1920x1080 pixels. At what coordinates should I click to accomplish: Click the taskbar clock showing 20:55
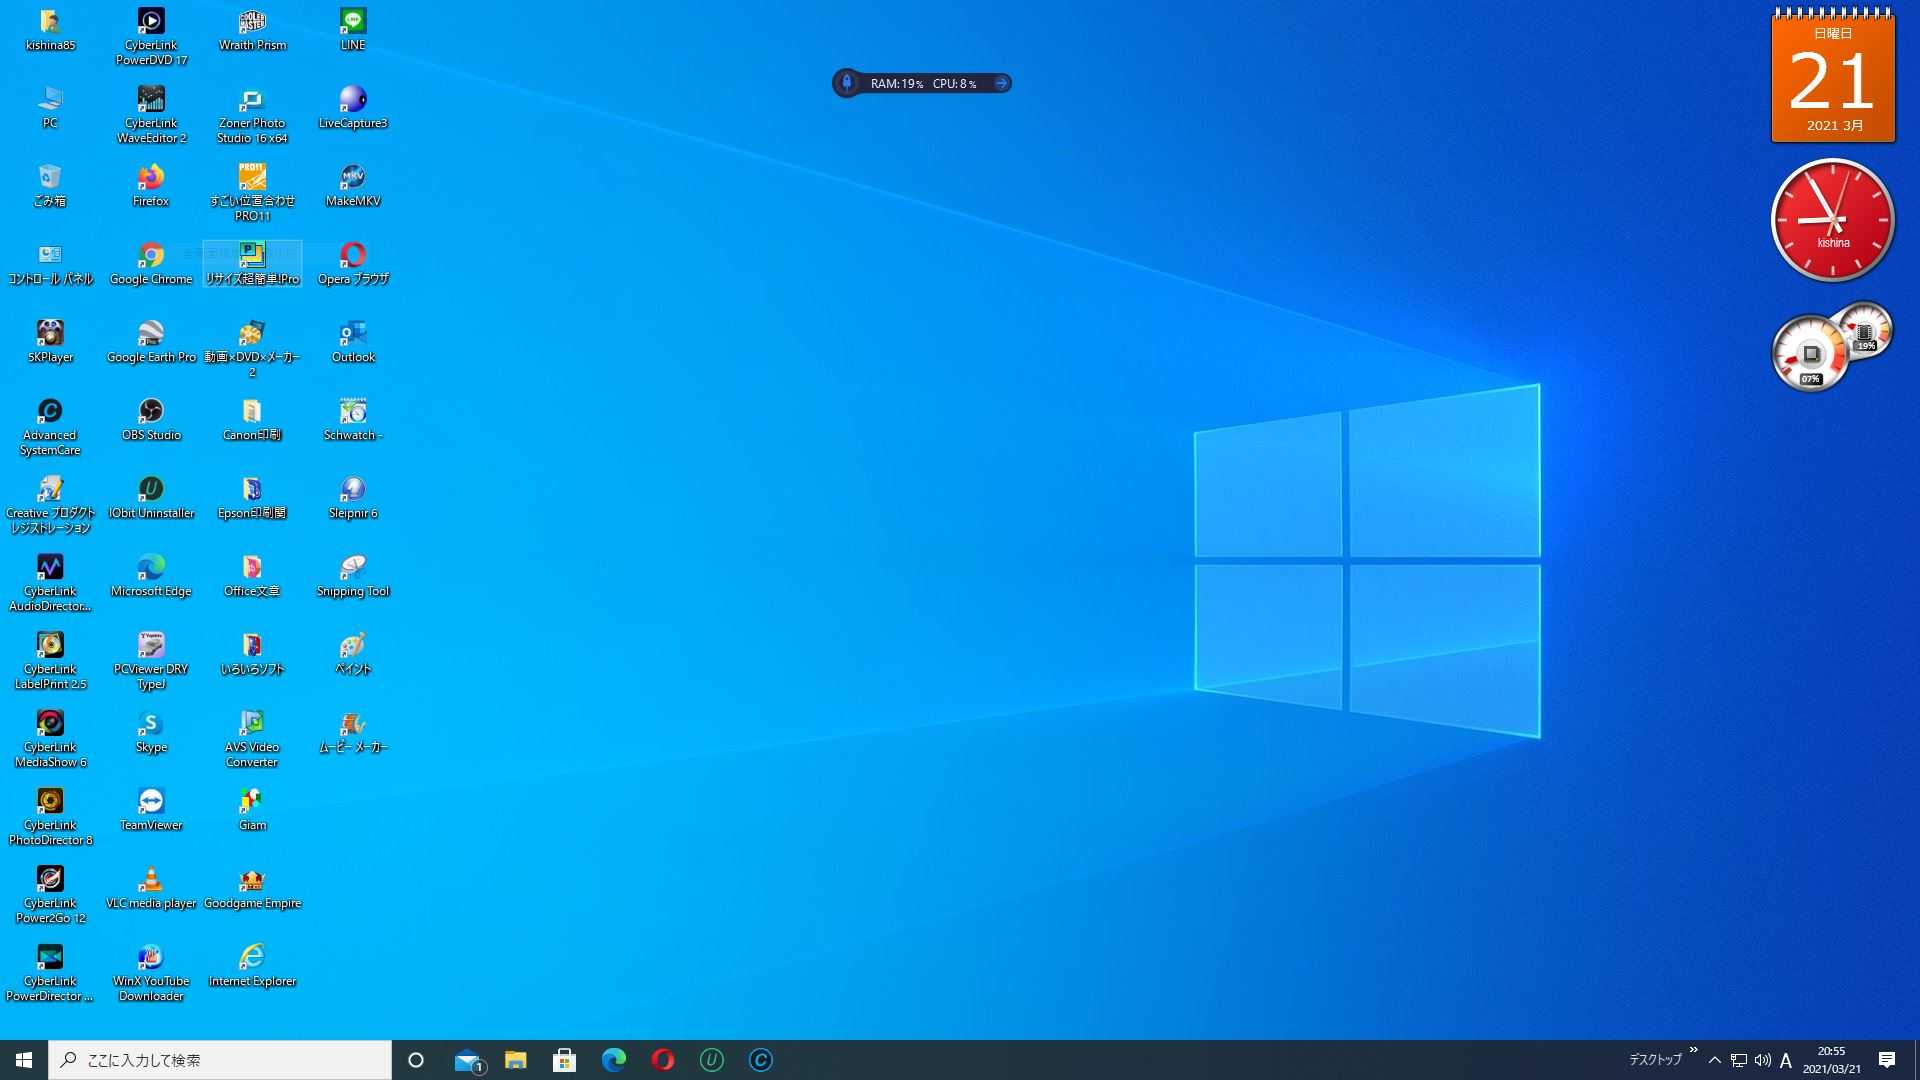click(x=1831, y=1060)
